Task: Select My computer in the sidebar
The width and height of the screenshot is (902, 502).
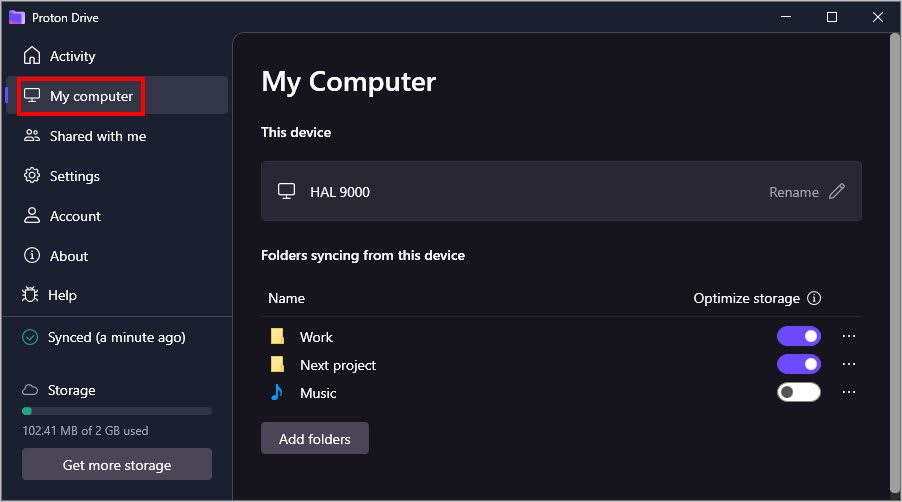Action: [x=117, y=95]
